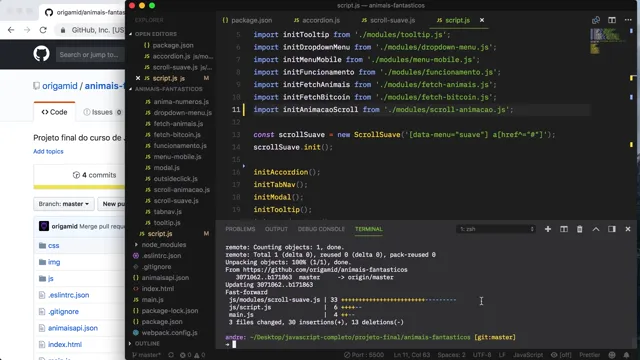Open the OUTPUT panel tab

276,229
